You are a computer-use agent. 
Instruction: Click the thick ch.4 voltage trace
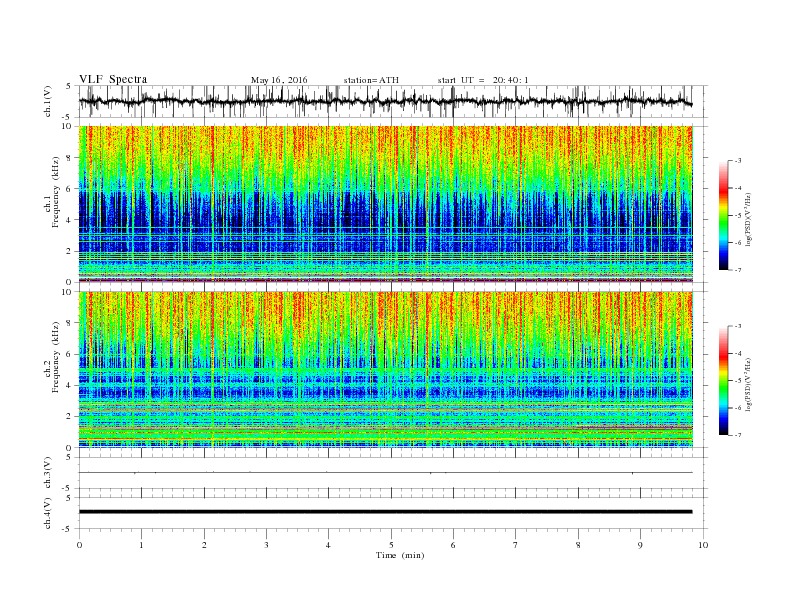[385, 512]
